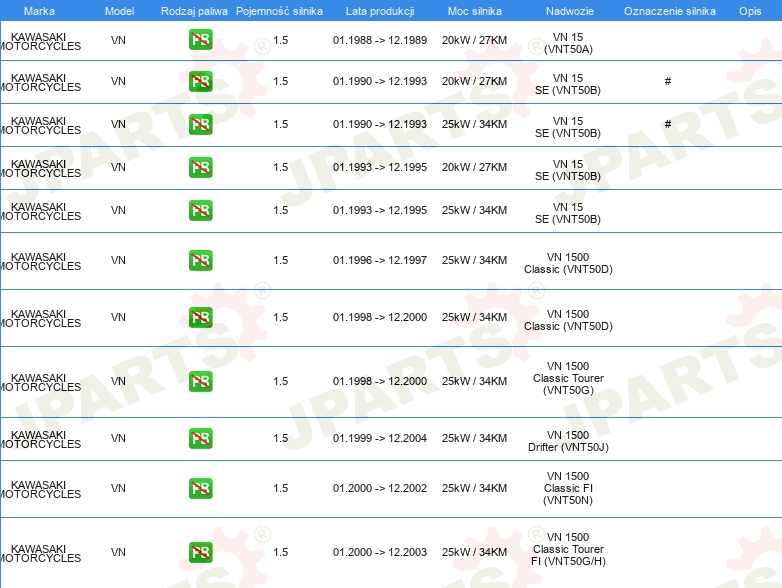Click VN model cell in the Drifter row
Image resolution: width=782 pixels, height=588 pixels.
(118, 438)
